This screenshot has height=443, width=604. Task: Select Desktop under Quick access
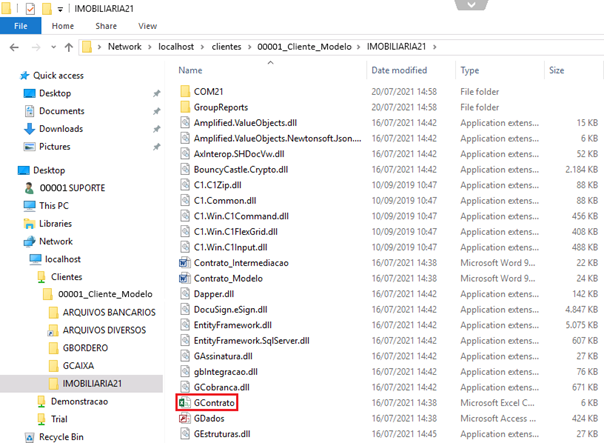55,93
